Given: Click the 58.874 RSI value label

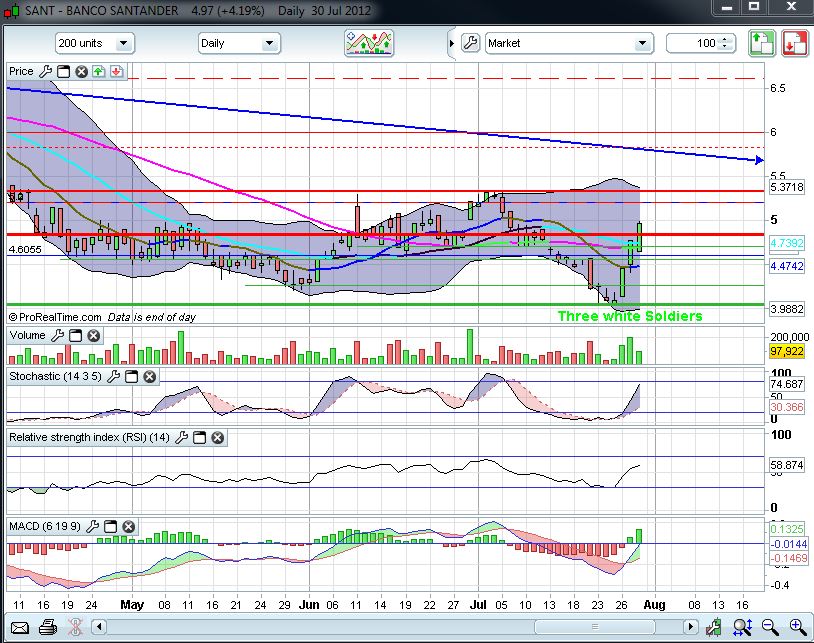Looking at the screenshot, I should pyautogui.click(x=787, y=465).
